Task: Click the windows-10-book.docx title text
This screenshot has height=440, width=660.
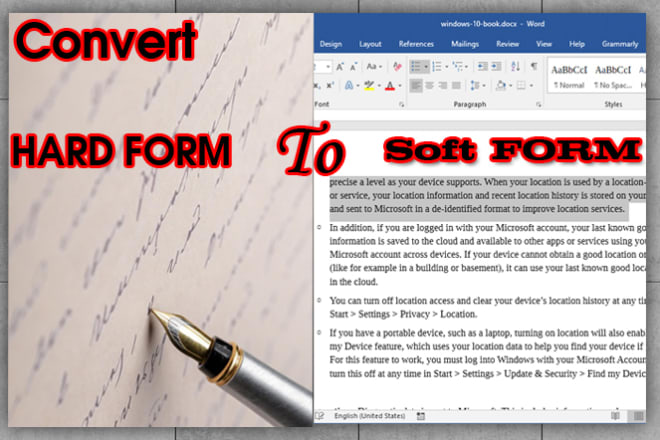Action: click(x=478, y=24)
